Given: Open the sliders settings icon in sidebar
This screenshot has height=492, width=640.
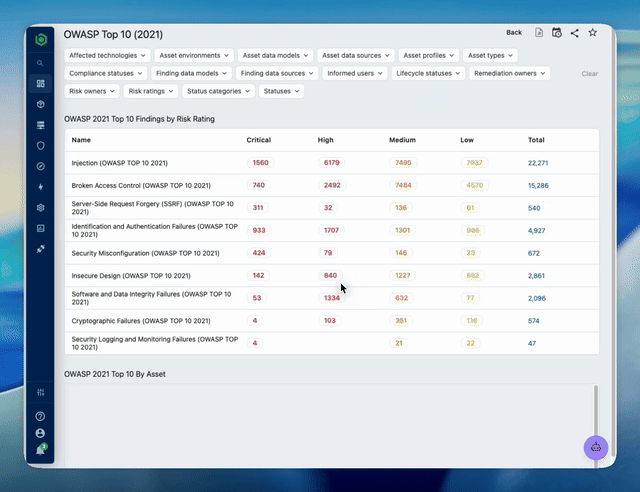Looking at the screenshot, I should coord(40,392).
